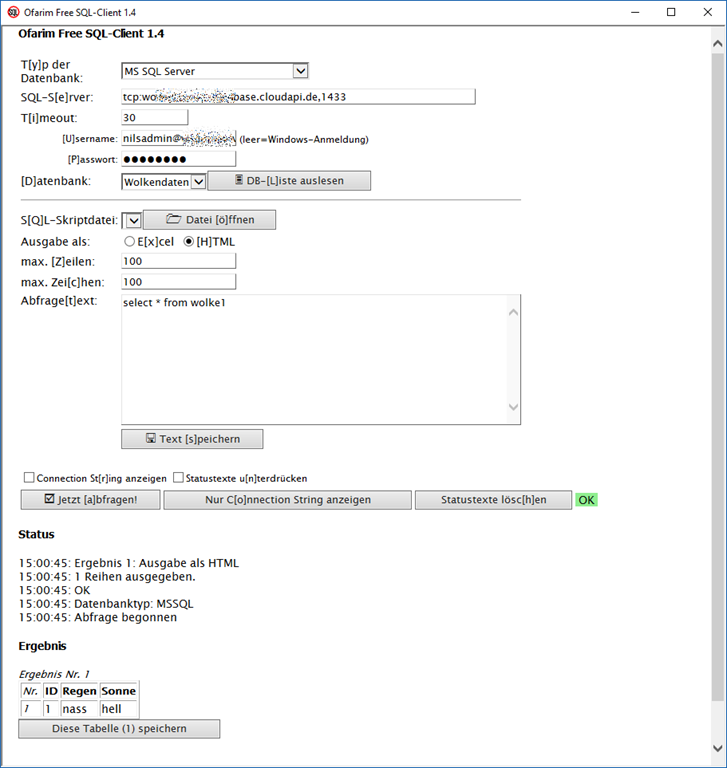Maximize the Ofarim SQL-Client window

pyautogui.click(x=671, y=12)
